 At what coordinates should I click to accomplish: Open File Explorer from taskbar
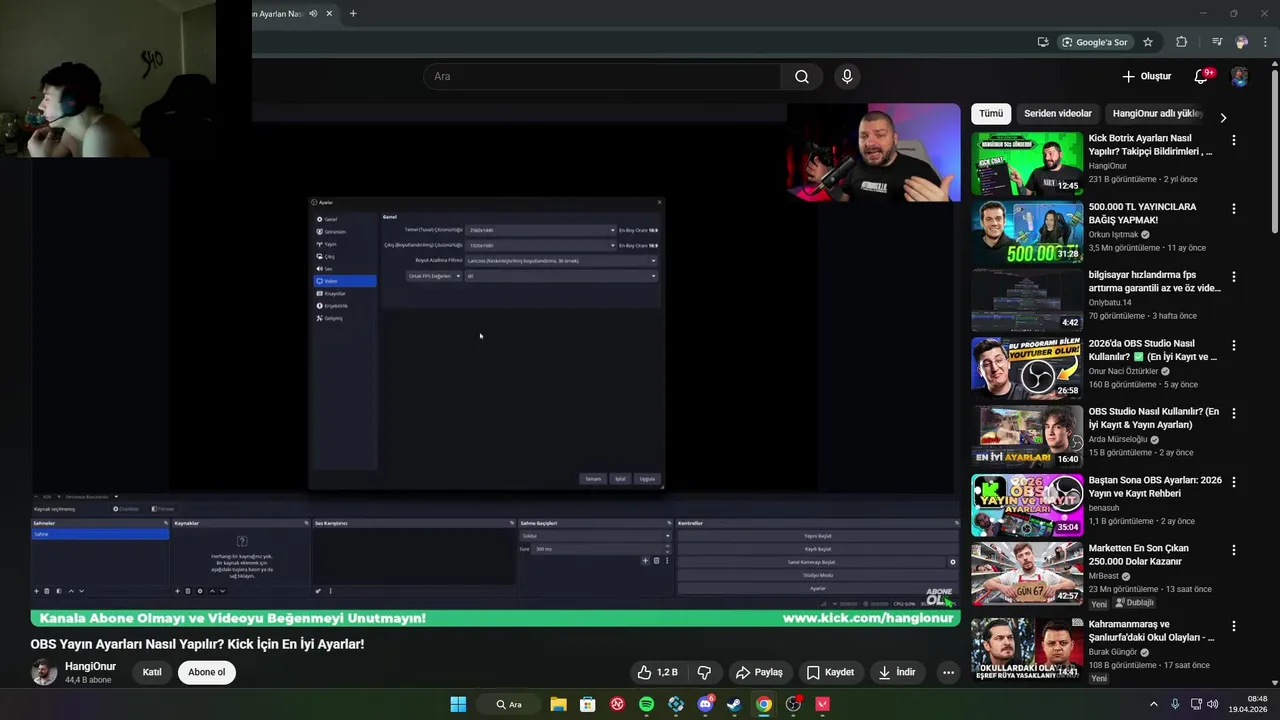[x=558, y=704]
